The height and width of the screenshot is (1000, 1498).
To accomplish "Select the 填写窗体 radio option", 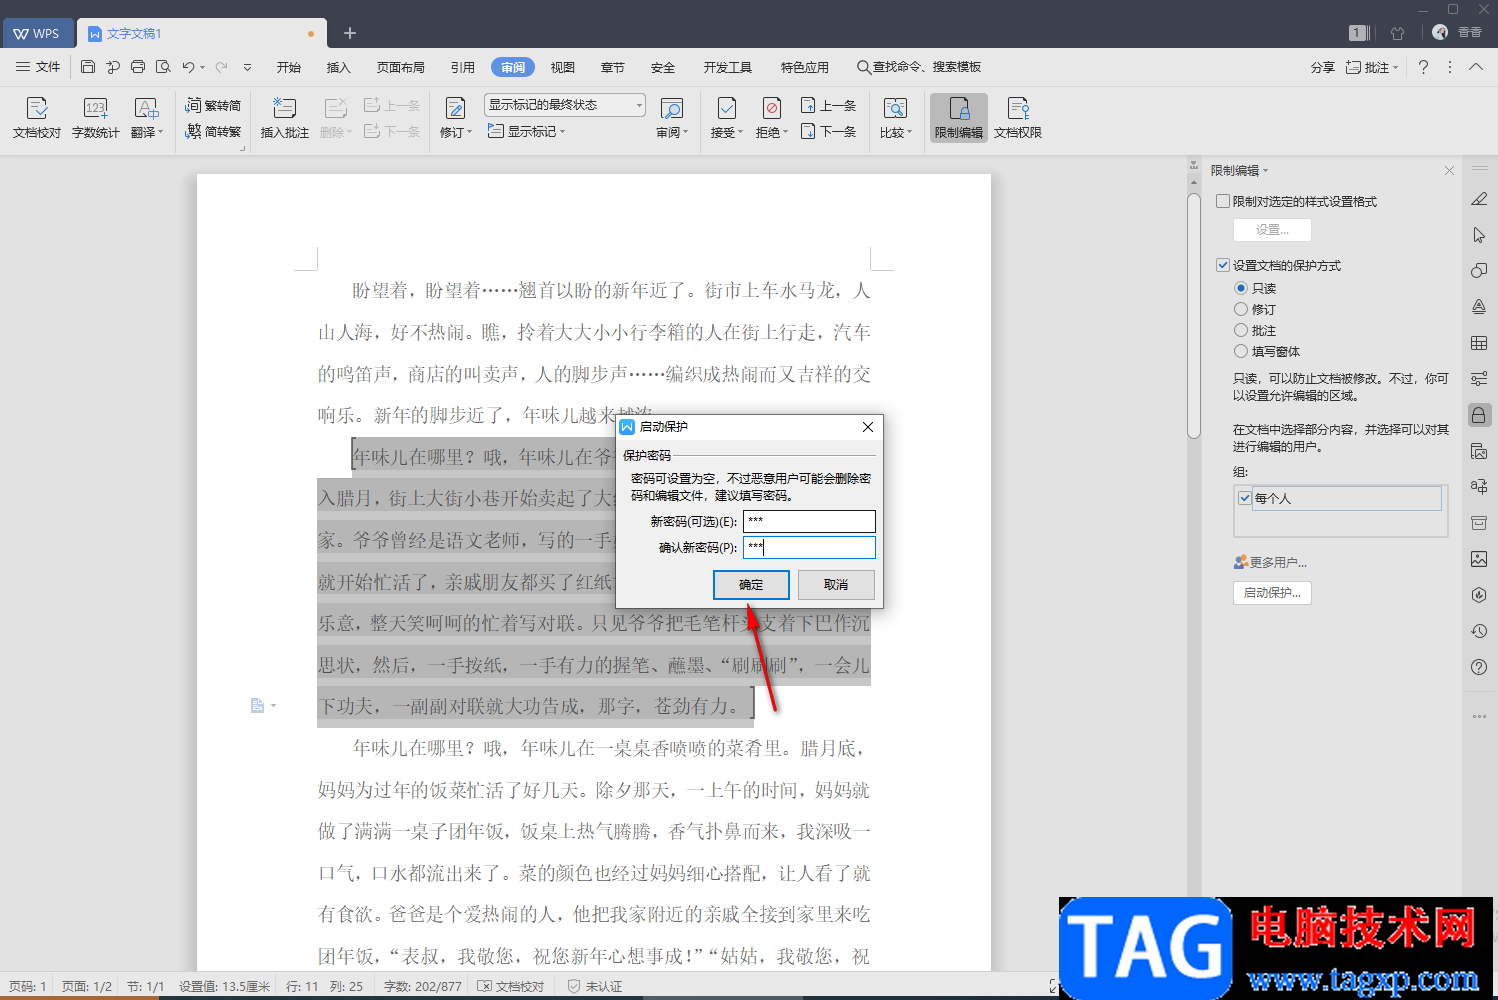I will (x=1241, y=351).
